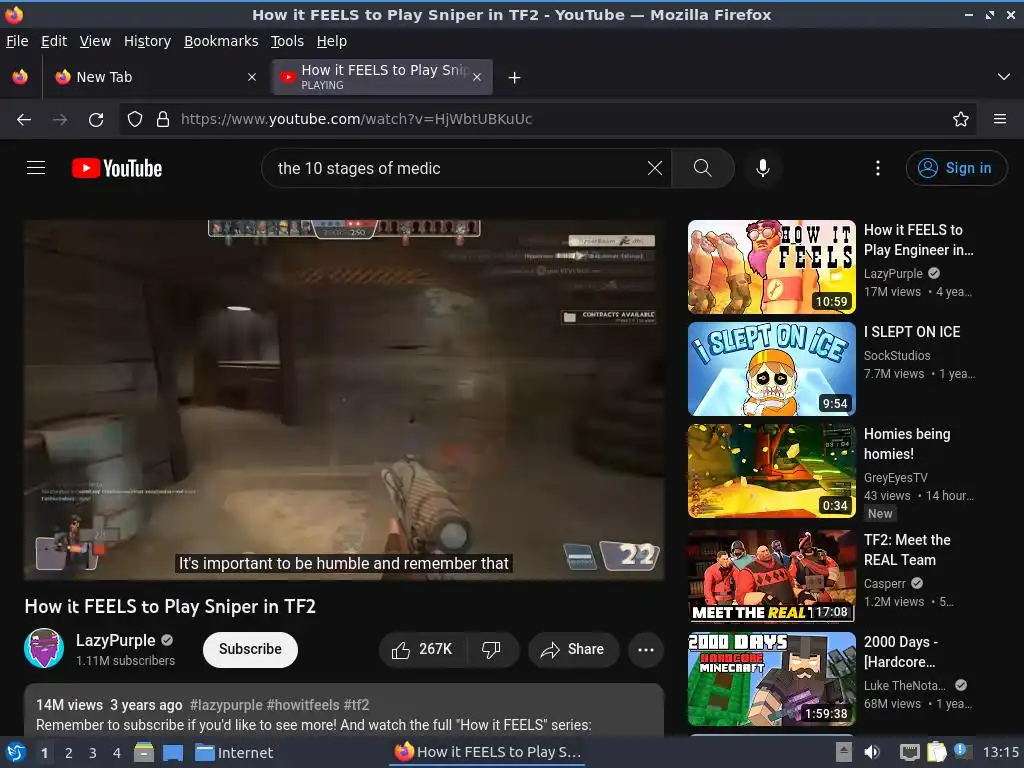Open LazyPurple channel avatar

(44, 648)
